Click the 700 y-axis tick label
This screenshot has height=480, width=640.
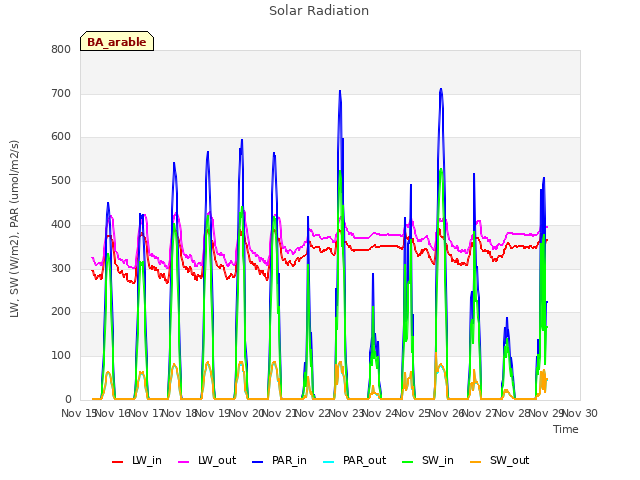(61, 93)
